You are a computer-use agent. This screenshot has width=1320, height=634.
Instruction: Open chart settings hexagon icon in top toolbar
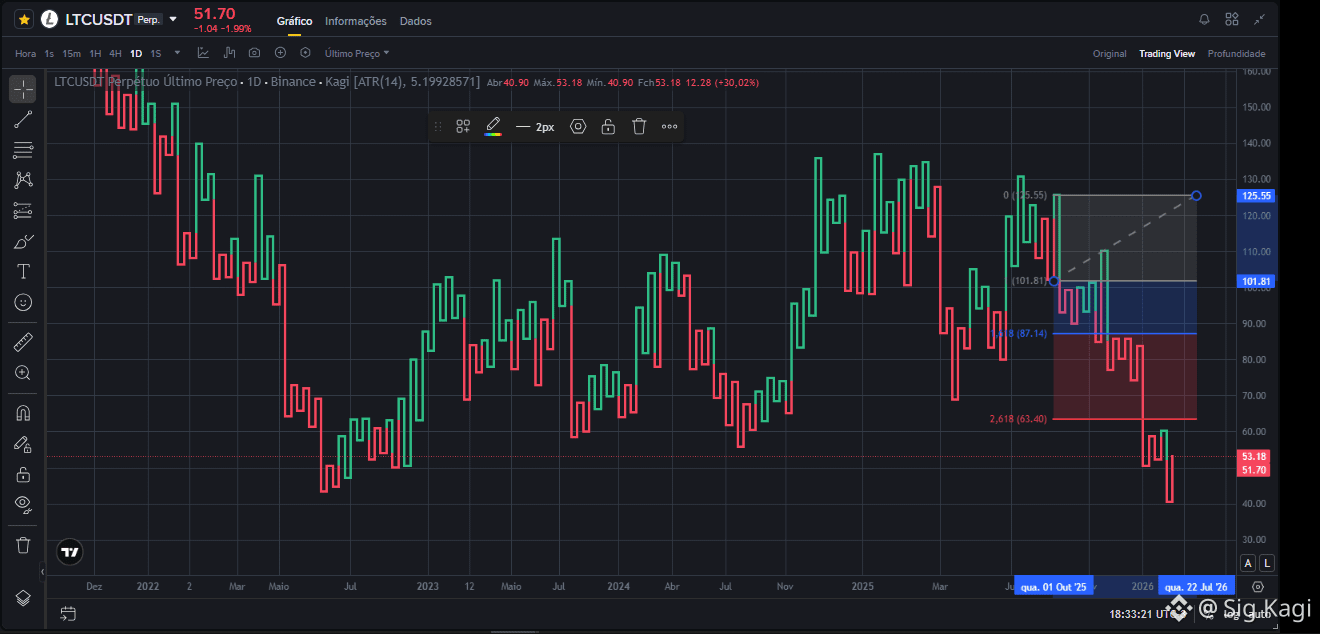(x=305, y=53)
